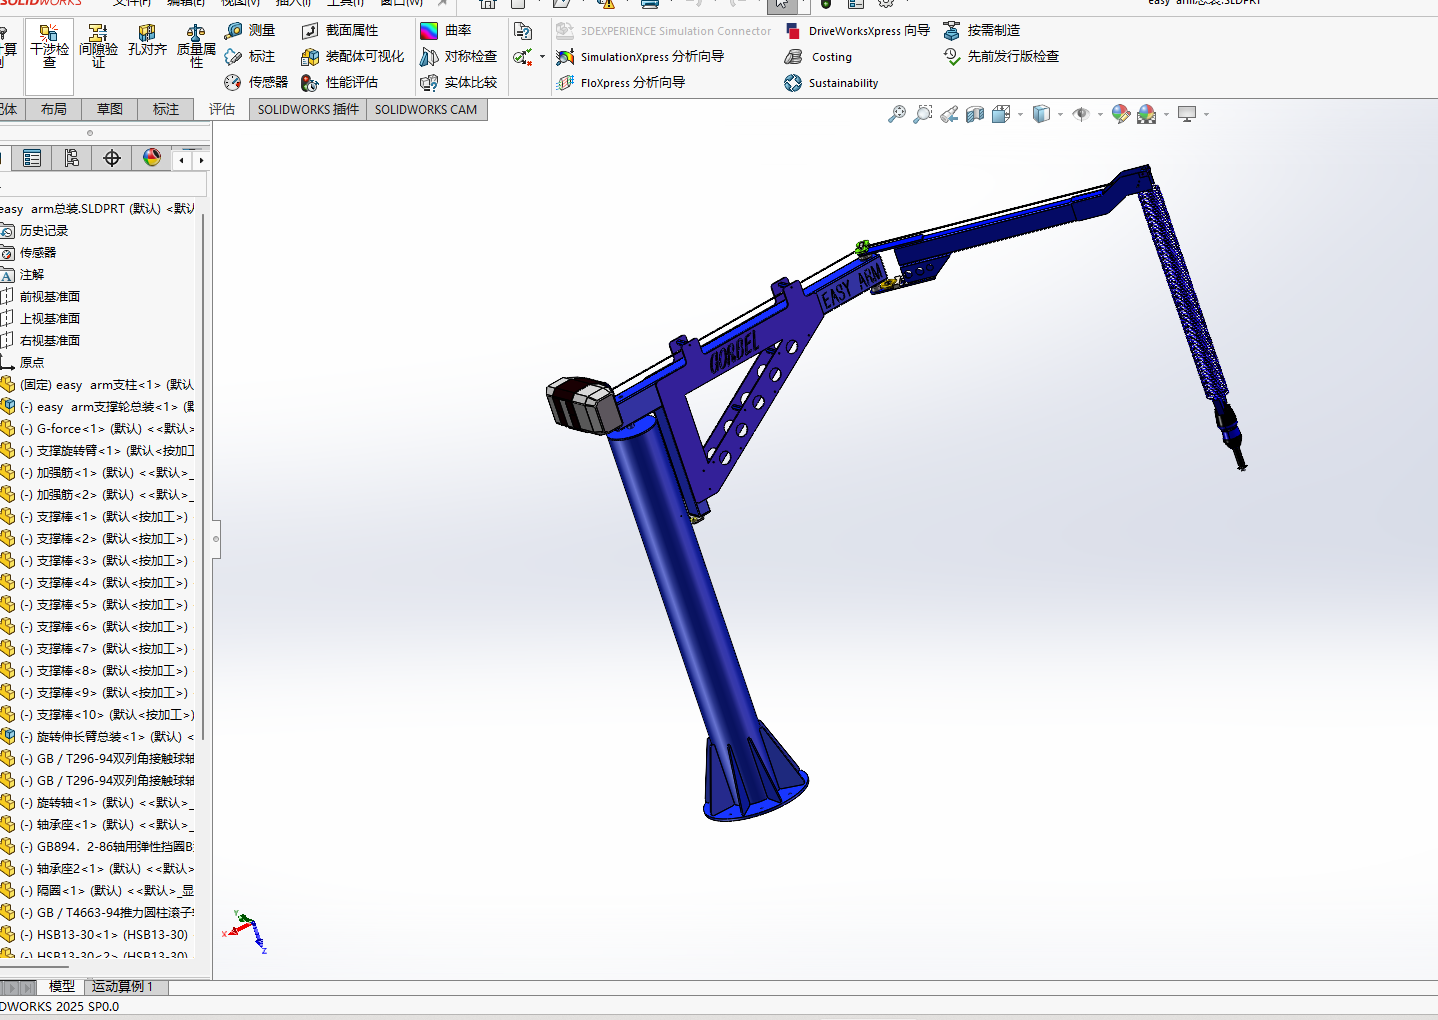
Task: Open Symmetry Check (对称检查)
Action: [x=459, y=57]
